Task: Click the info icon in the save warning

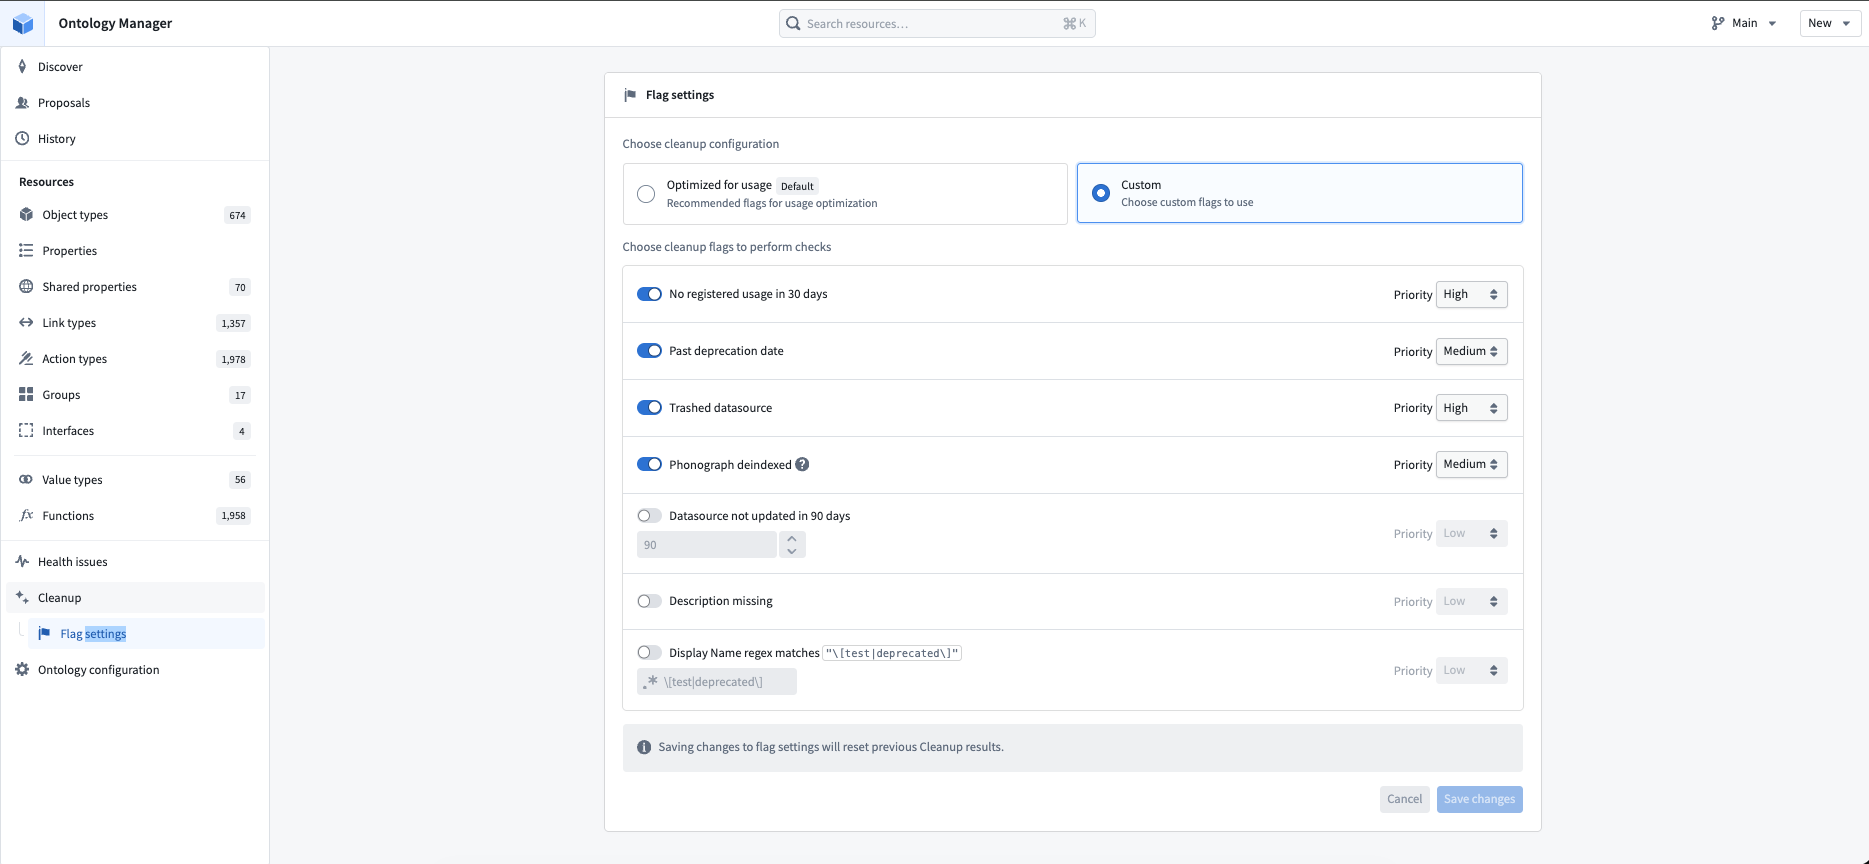Action: (644, 748)
